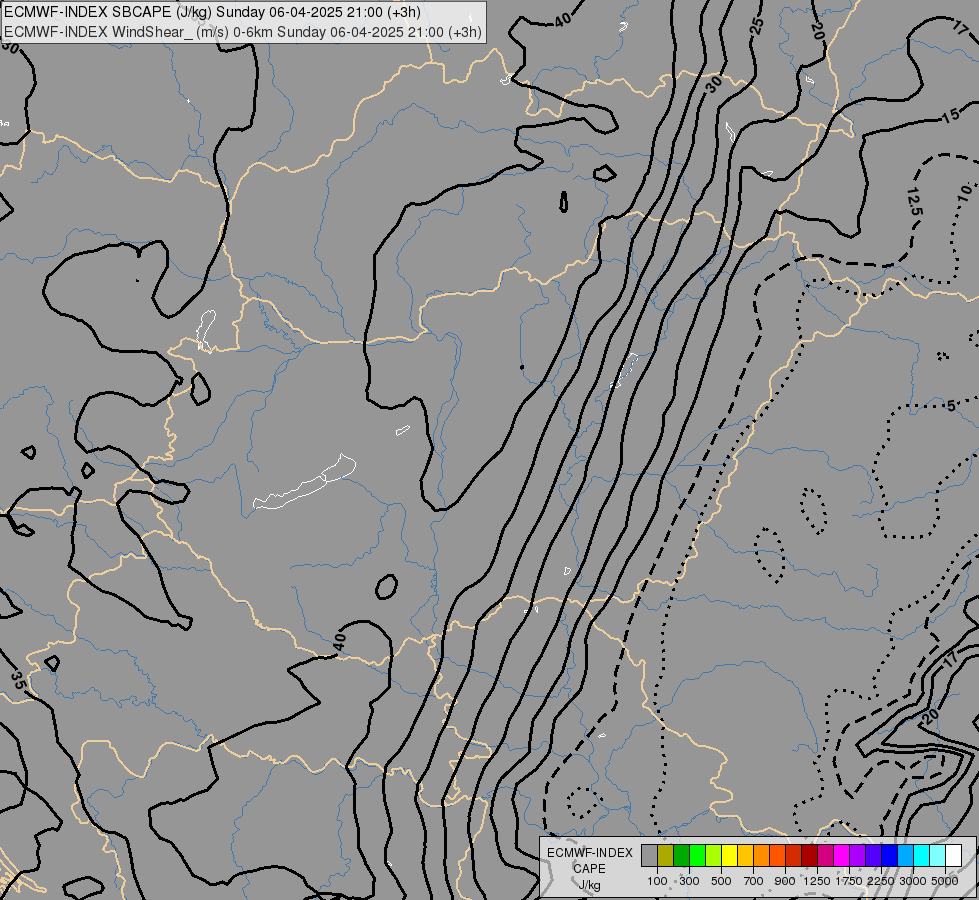The width and height of the screenshot is (979, 900).
Task: Click the gray swatch in the CAPE legend
Action: tap(649, 856)
